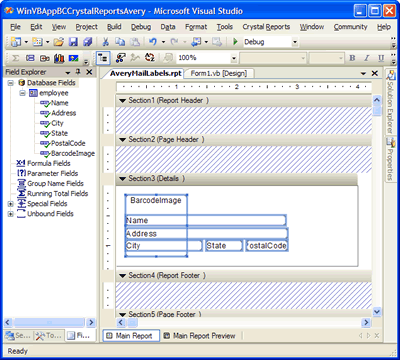This screenshot has height=360, width=400.
Task: Open the Data menu
Action: tap(168, 27)
